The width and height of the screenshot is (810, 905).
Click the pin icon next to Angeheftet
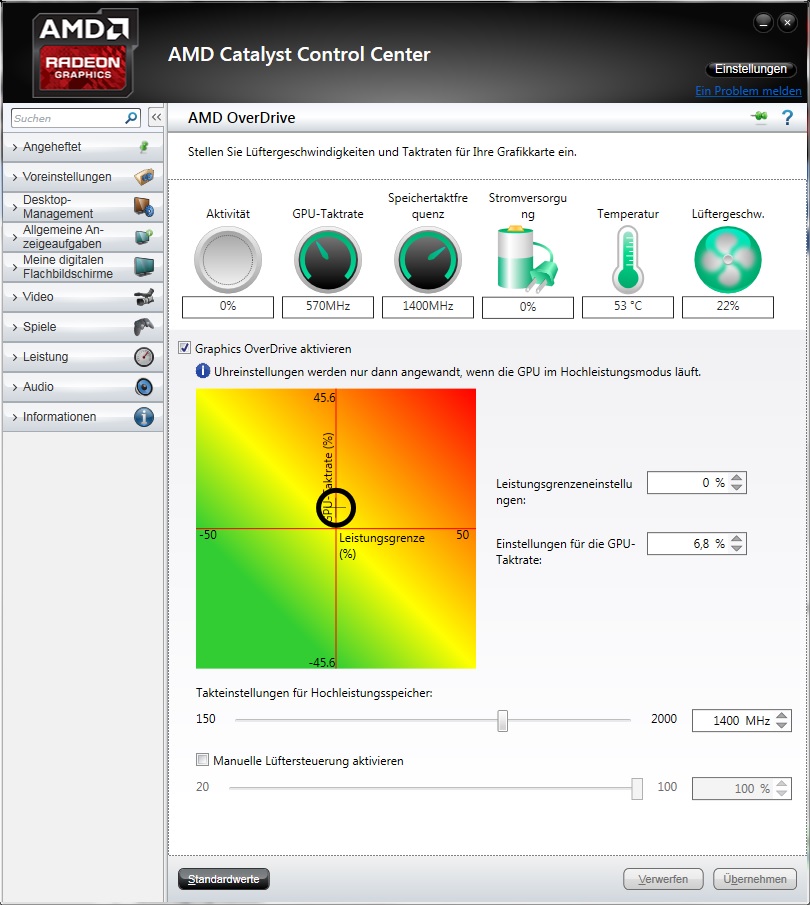coord(144,147)
